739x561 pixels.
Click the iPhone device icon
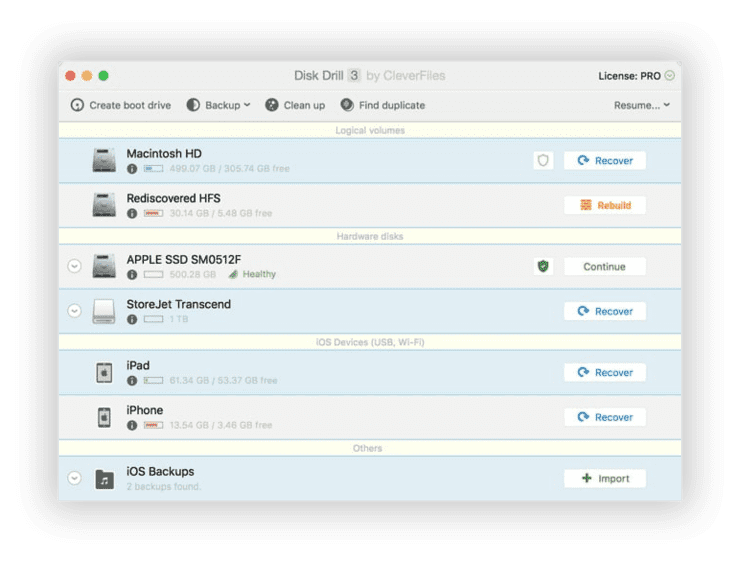[104, 417]
